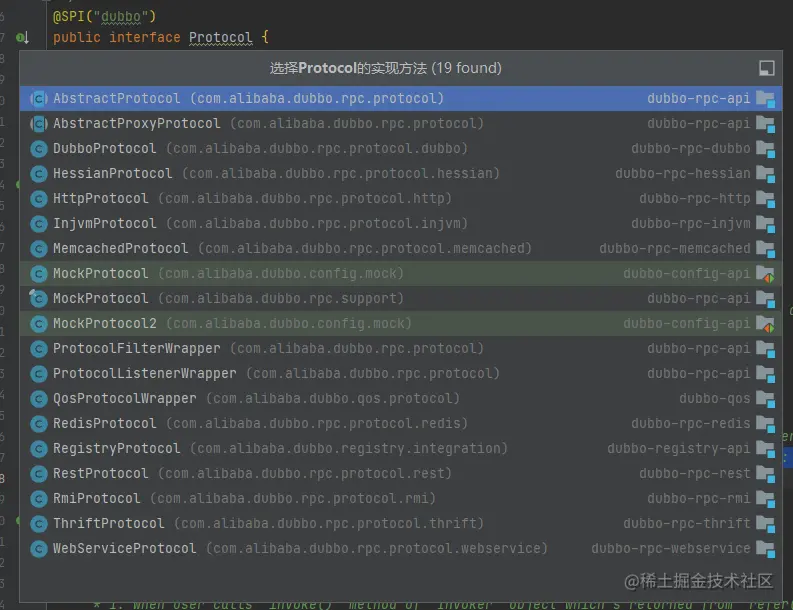Viewport: 793px width, 610px height.
Task: Select RedisProtocol entry
Action: [401, 423]
